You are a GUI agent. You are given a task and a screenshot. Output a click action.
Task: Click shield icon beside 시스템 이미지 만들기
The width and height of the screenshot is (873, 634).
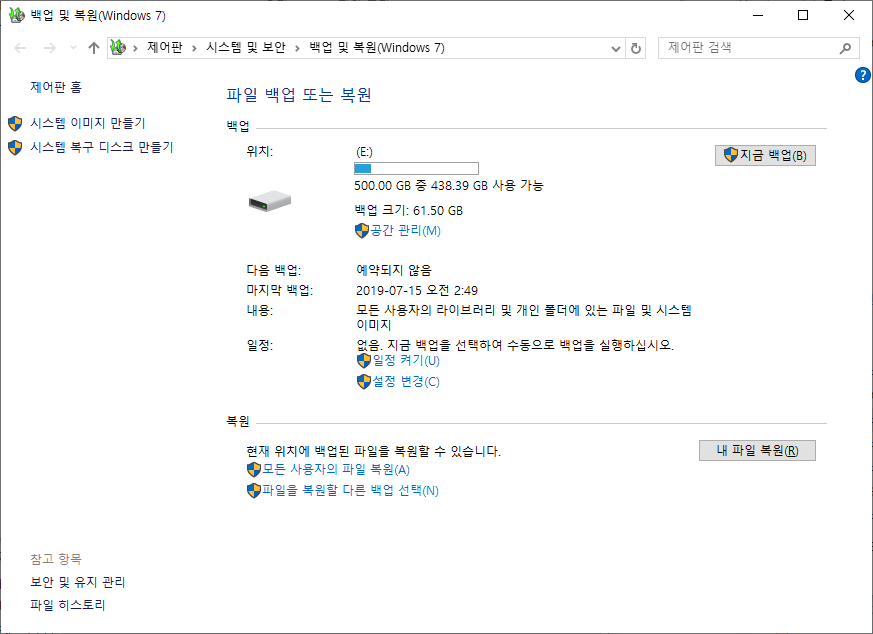(15, 123)
